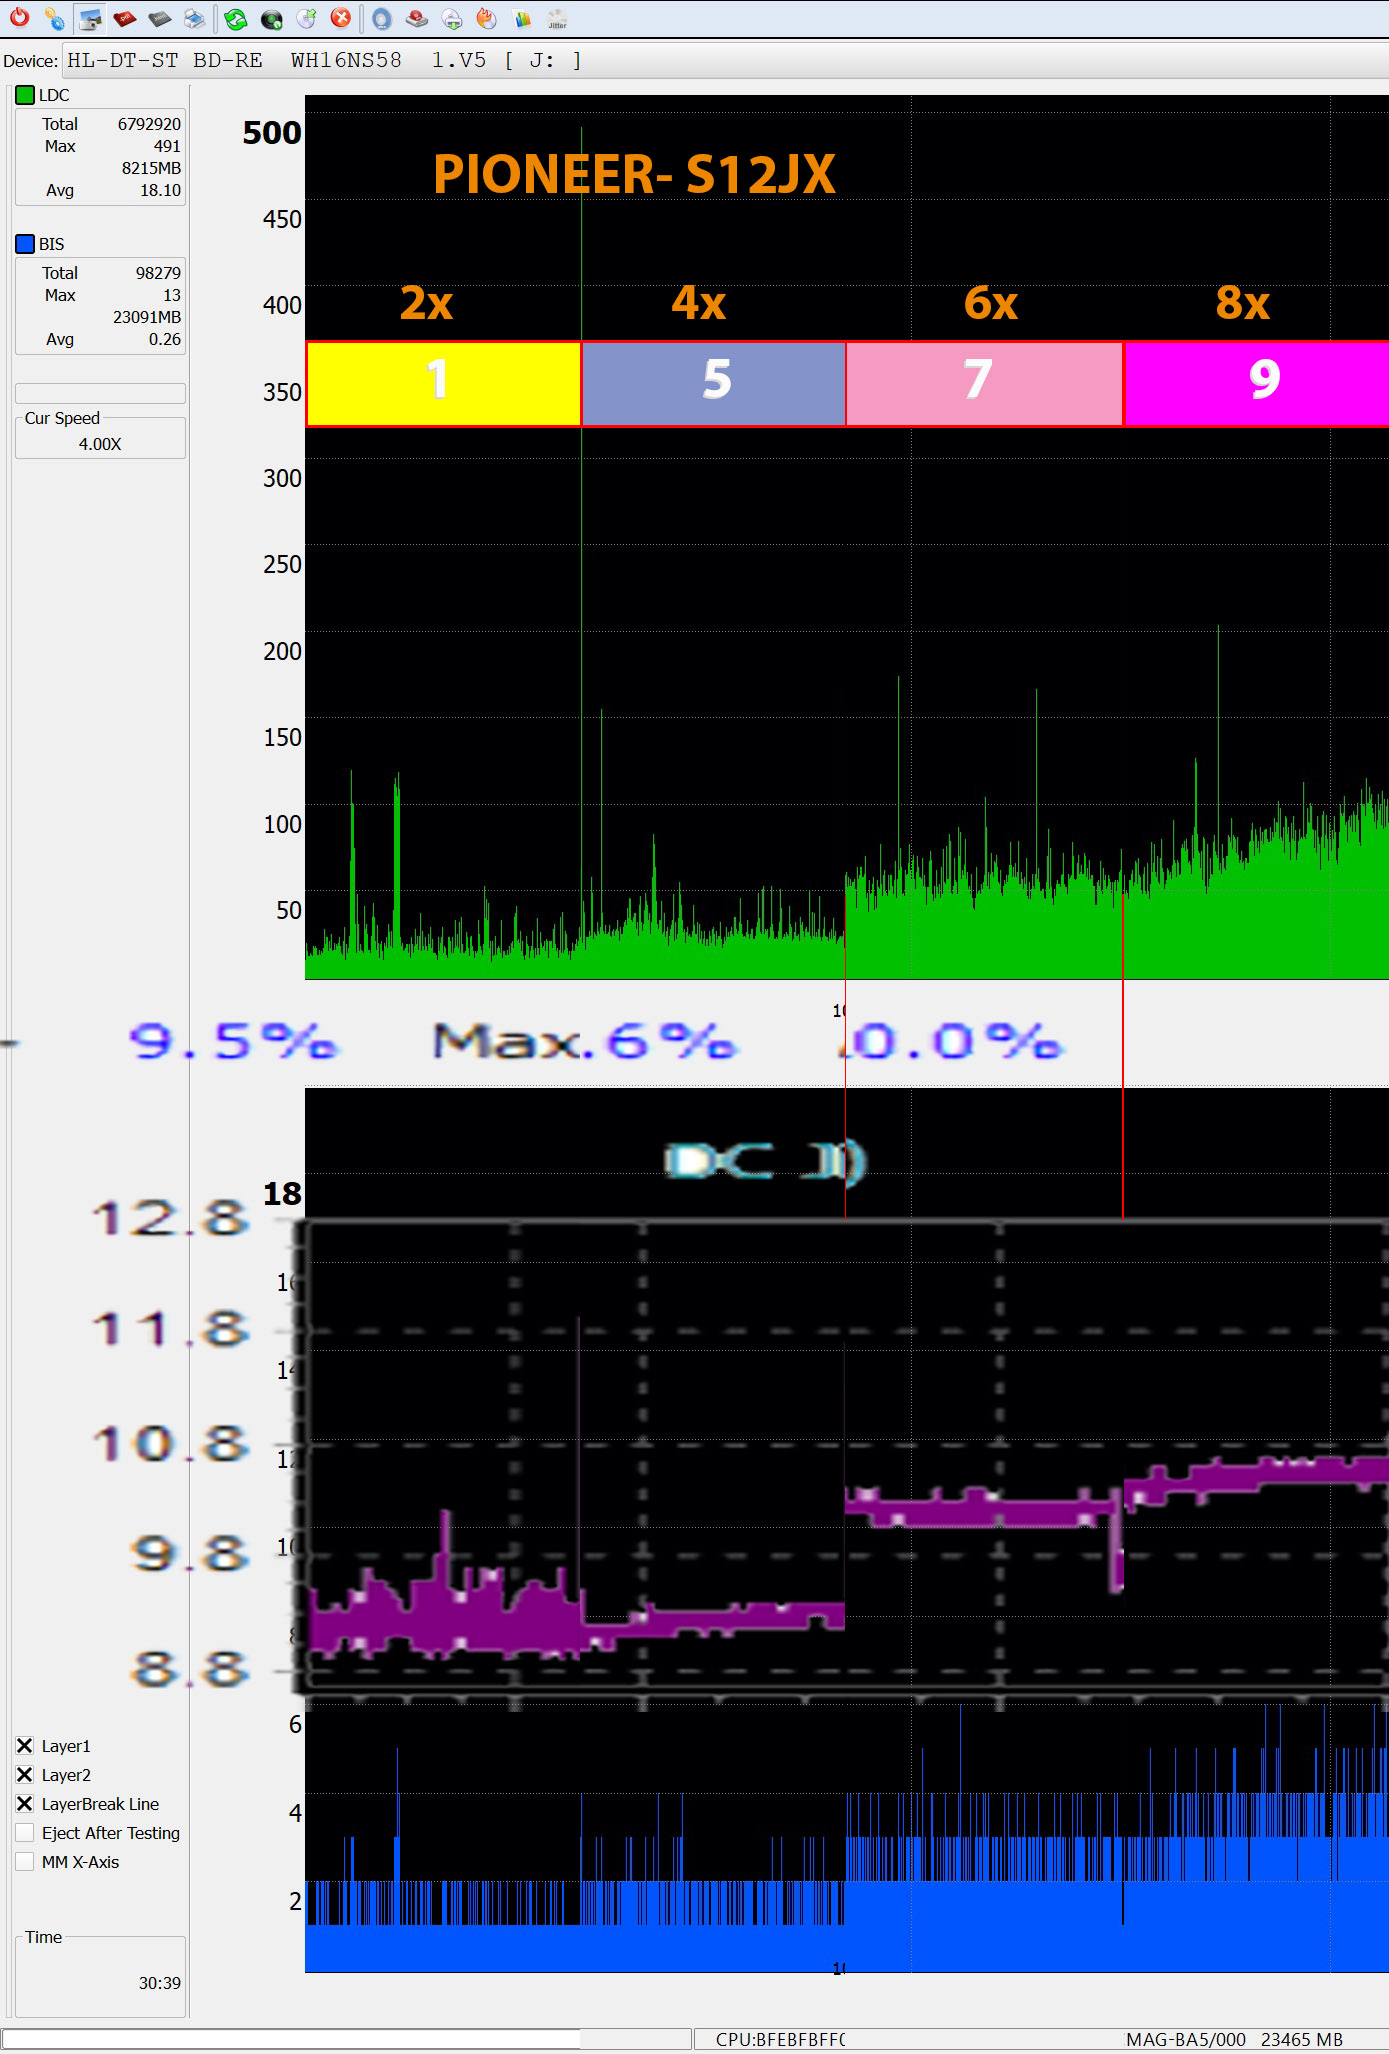Click the green refresh arrows icon
Image resolution: width=1389 pixels, height=2054 pixels.
point(236,18)
